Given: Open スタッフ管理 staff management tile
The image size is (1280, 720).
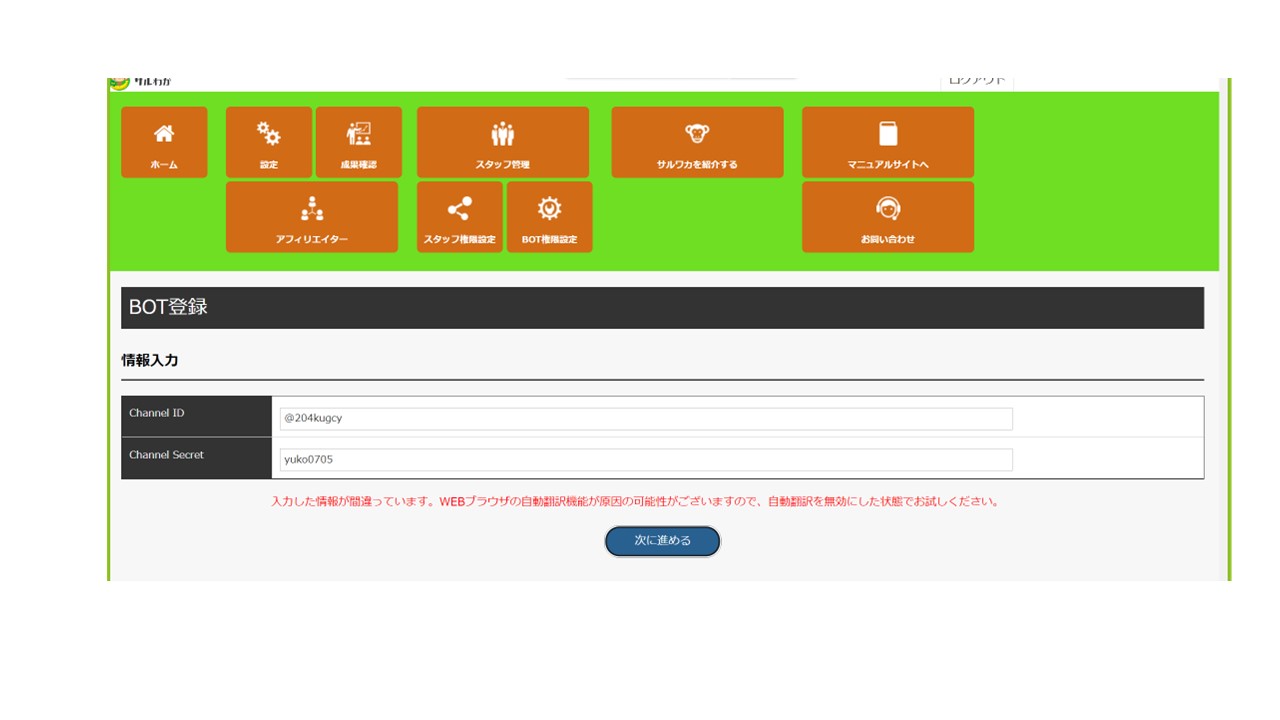Looking at the screenshot, I should pos(503,142).
